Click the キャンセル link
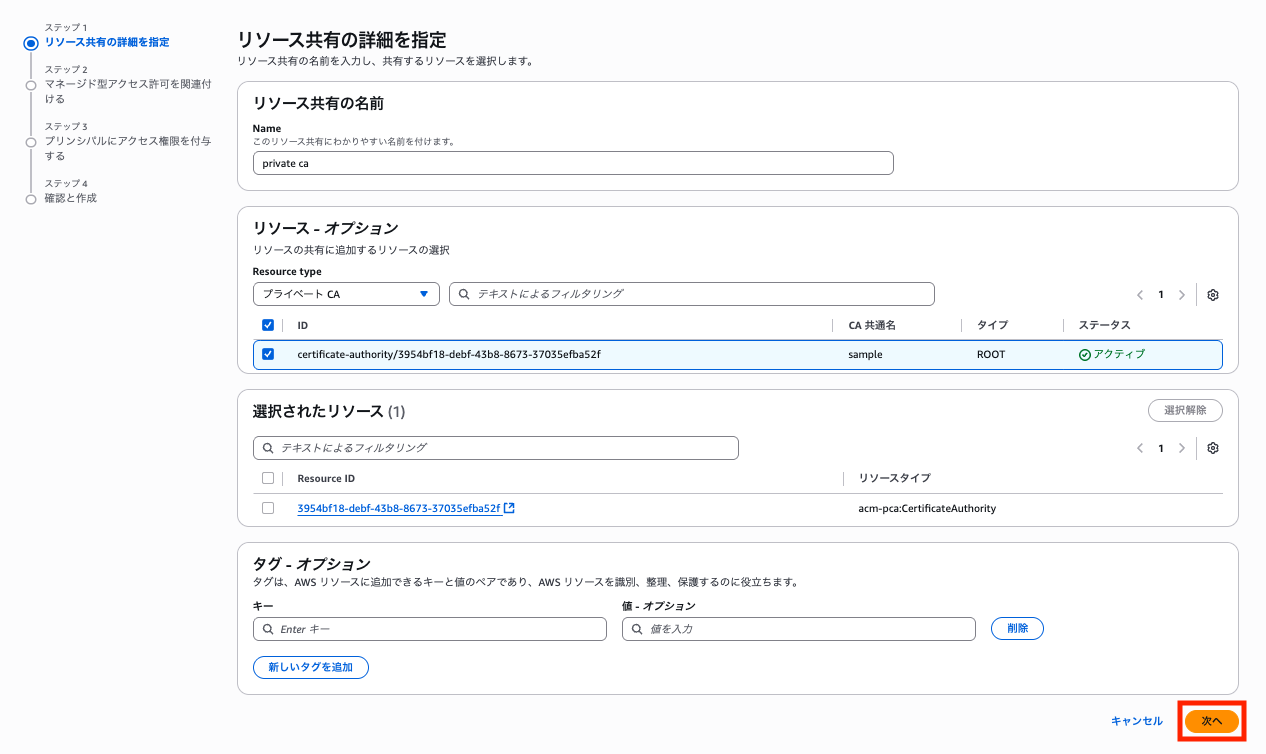Screen dimensions: 1266x754 coord(1137,721)
